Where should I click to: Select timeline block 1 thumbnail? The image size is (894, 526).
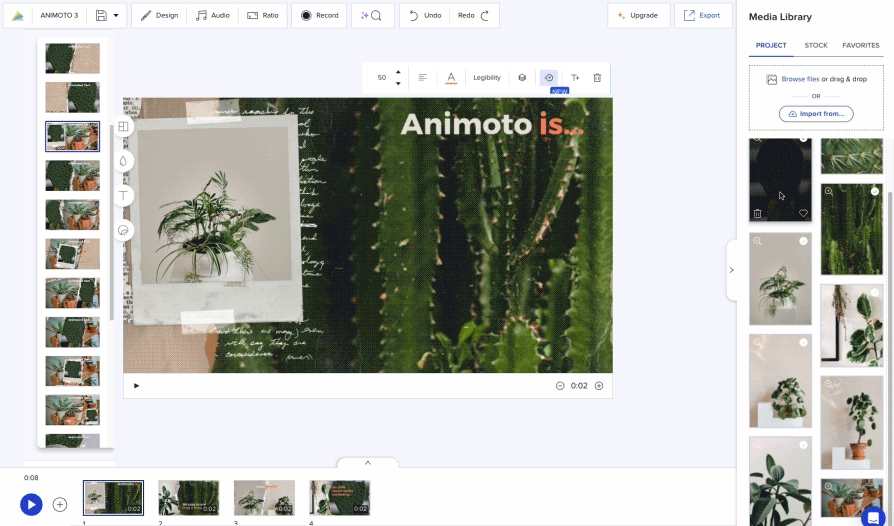coord(113,498)
